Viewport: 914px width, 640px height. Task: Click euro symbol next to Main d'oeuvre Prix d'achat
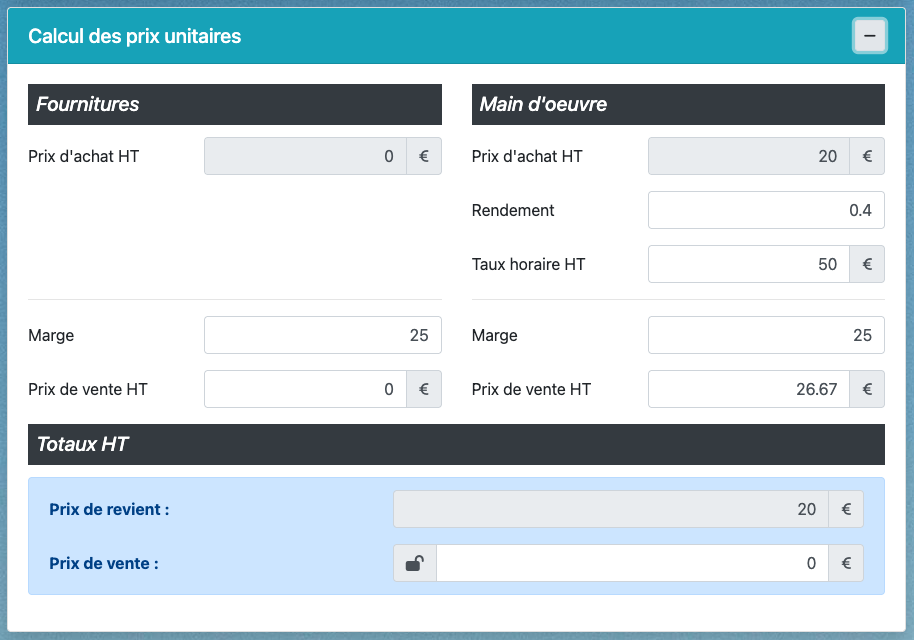click(867, 156)
